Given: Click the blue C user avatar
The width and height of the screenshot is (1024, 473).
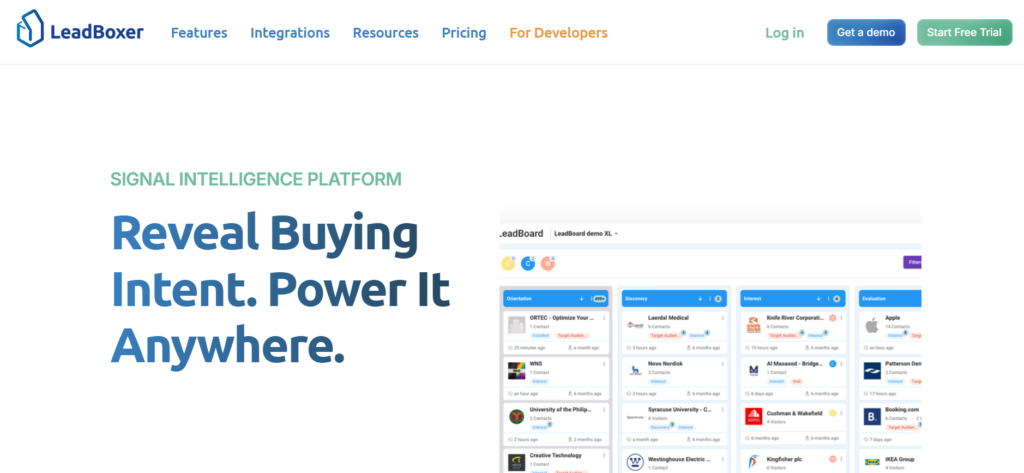Looking at the screenshot, I should point(528,263).
